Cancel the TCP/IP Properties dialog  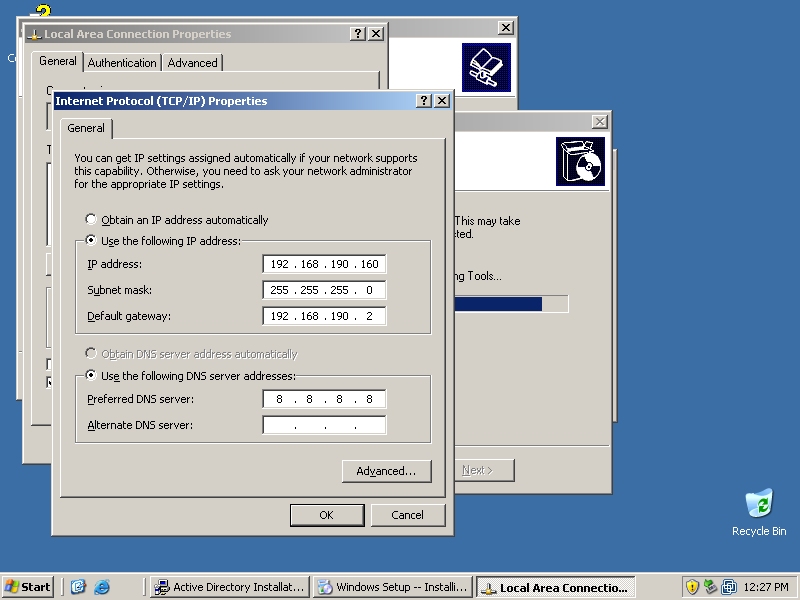(408, 515)
